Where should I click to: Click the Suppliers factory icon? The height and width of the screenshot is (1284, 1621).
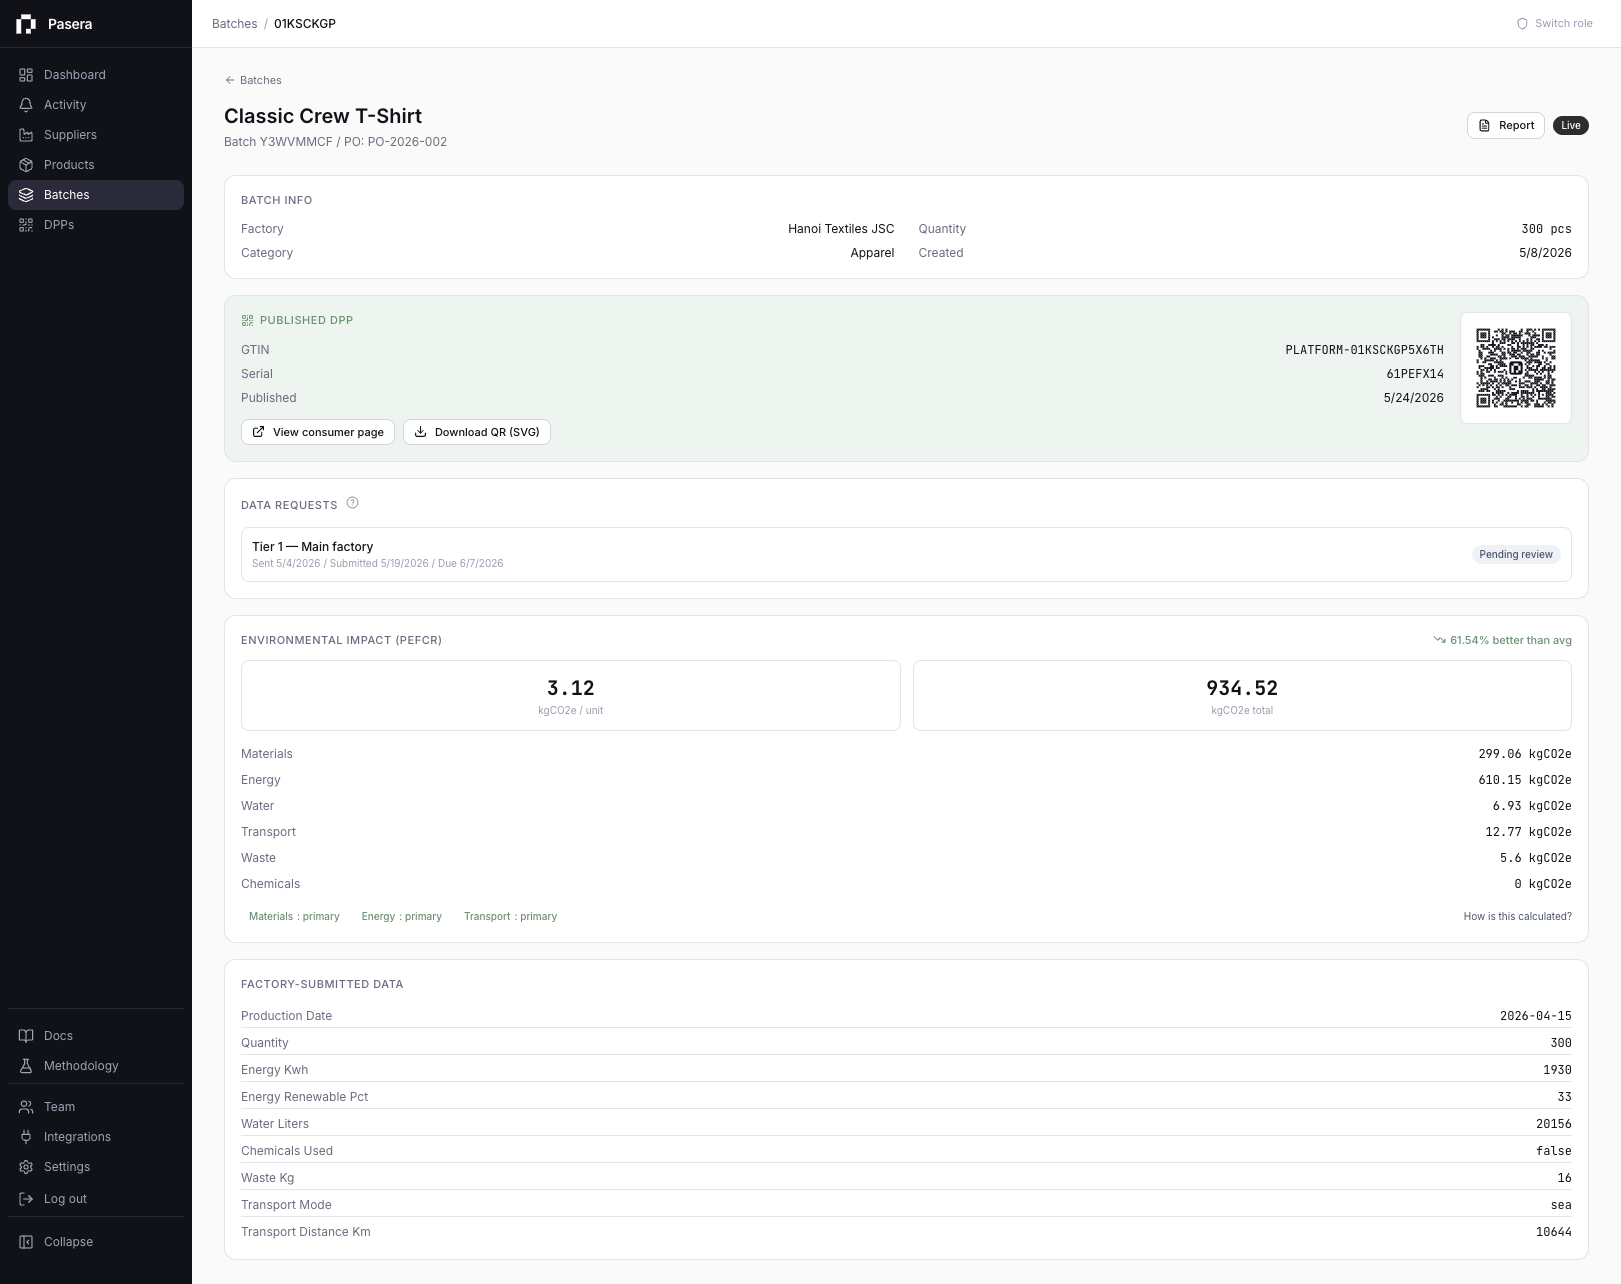26,135
